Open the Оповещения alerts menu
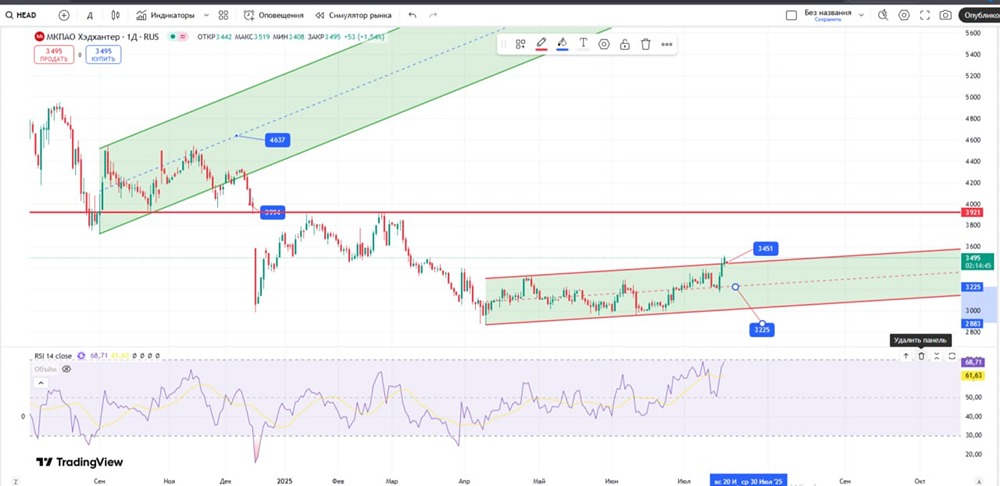 pyautogui.click(x=275, y=15)
